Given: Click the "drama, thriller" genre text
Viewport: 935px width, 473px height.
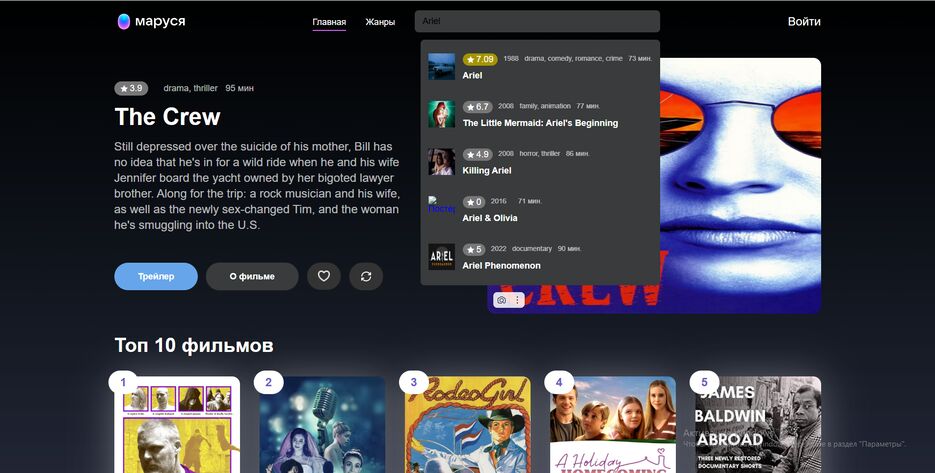Looking at the screenshot, I should (x=190, y=88).
